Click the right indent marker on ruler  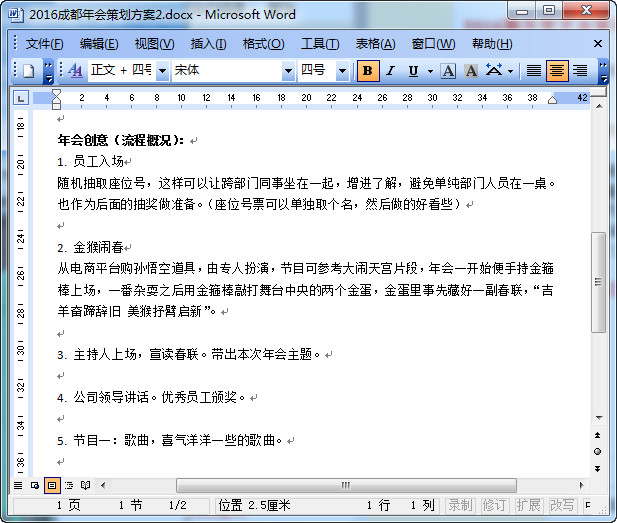(x=552, y=100)
